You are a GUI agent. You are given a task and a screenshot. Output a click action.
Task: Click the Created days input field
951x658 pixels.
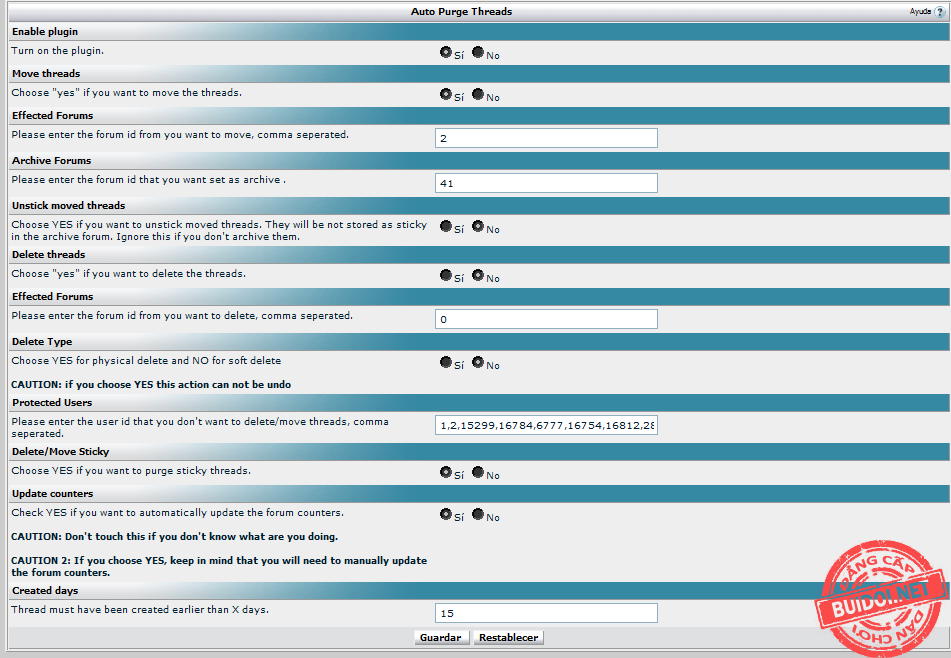pyautogui.click(x=546, y=613)
